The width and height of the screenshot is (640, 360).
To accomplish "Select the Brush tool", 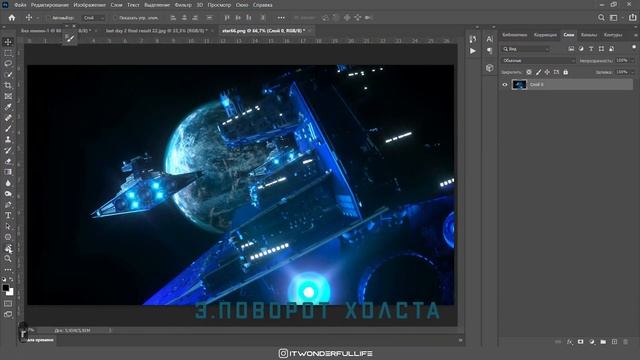I will coord(8,129).
